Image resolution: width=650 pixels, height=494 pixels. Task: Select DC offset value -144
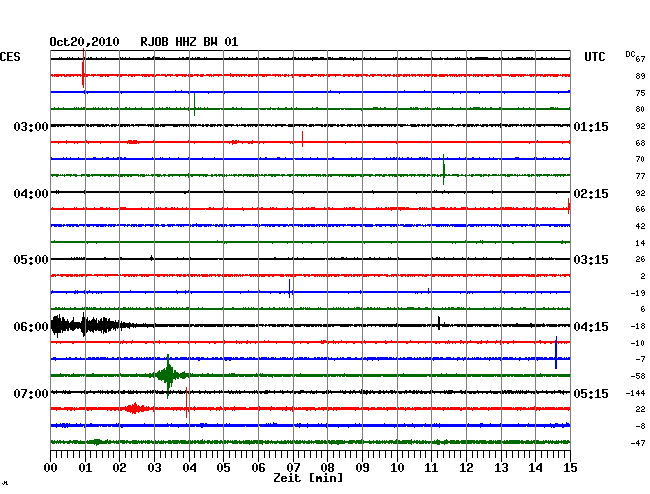pyautogui.click(x=635, y=393)
